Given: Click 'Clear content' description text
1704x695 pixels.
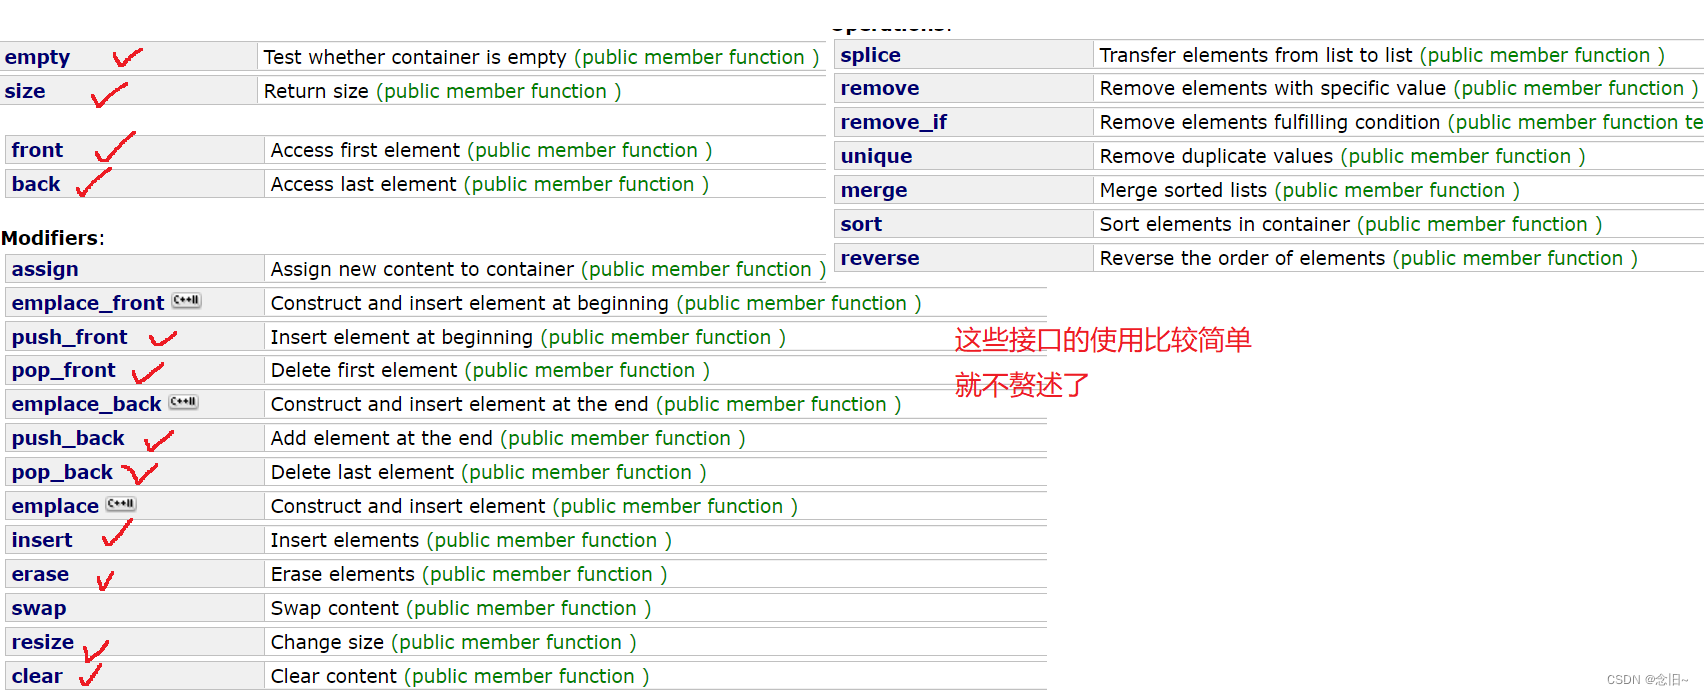Looking at the screenshot, I should 334,676.
